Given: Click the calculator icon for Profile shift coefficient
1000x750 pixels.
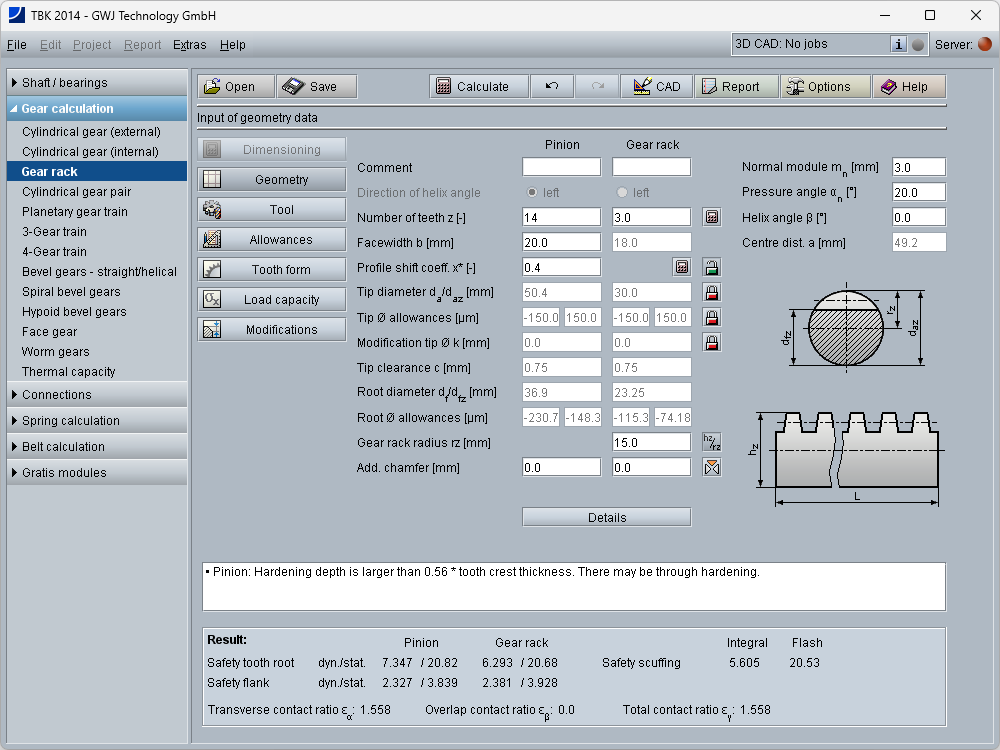Looking at the screenshot, I should 682,267.
